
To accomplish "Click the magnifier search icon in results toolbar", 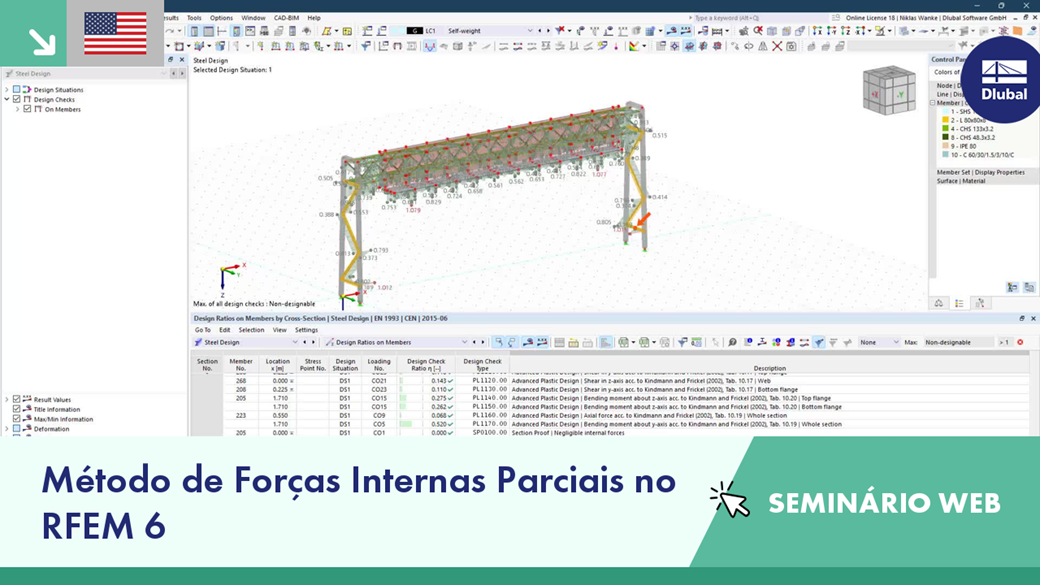I will click(x=732, y=342).
